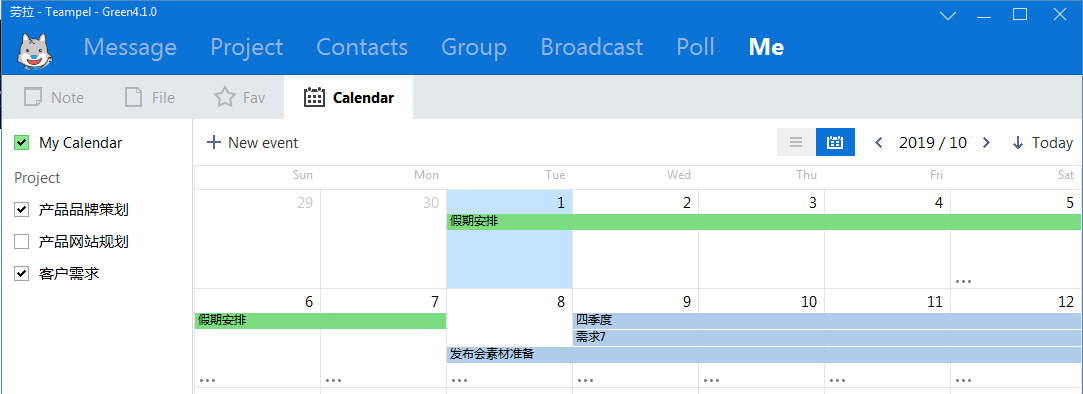Open the Note tab icon
1083x394 pixels.
click(x=32, y=97)
